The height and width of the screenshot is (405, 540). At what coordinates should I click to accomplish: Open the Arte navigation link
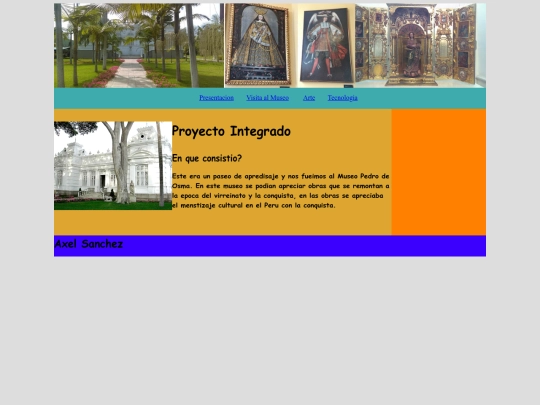pyautogui.click(x=309, y=98)
